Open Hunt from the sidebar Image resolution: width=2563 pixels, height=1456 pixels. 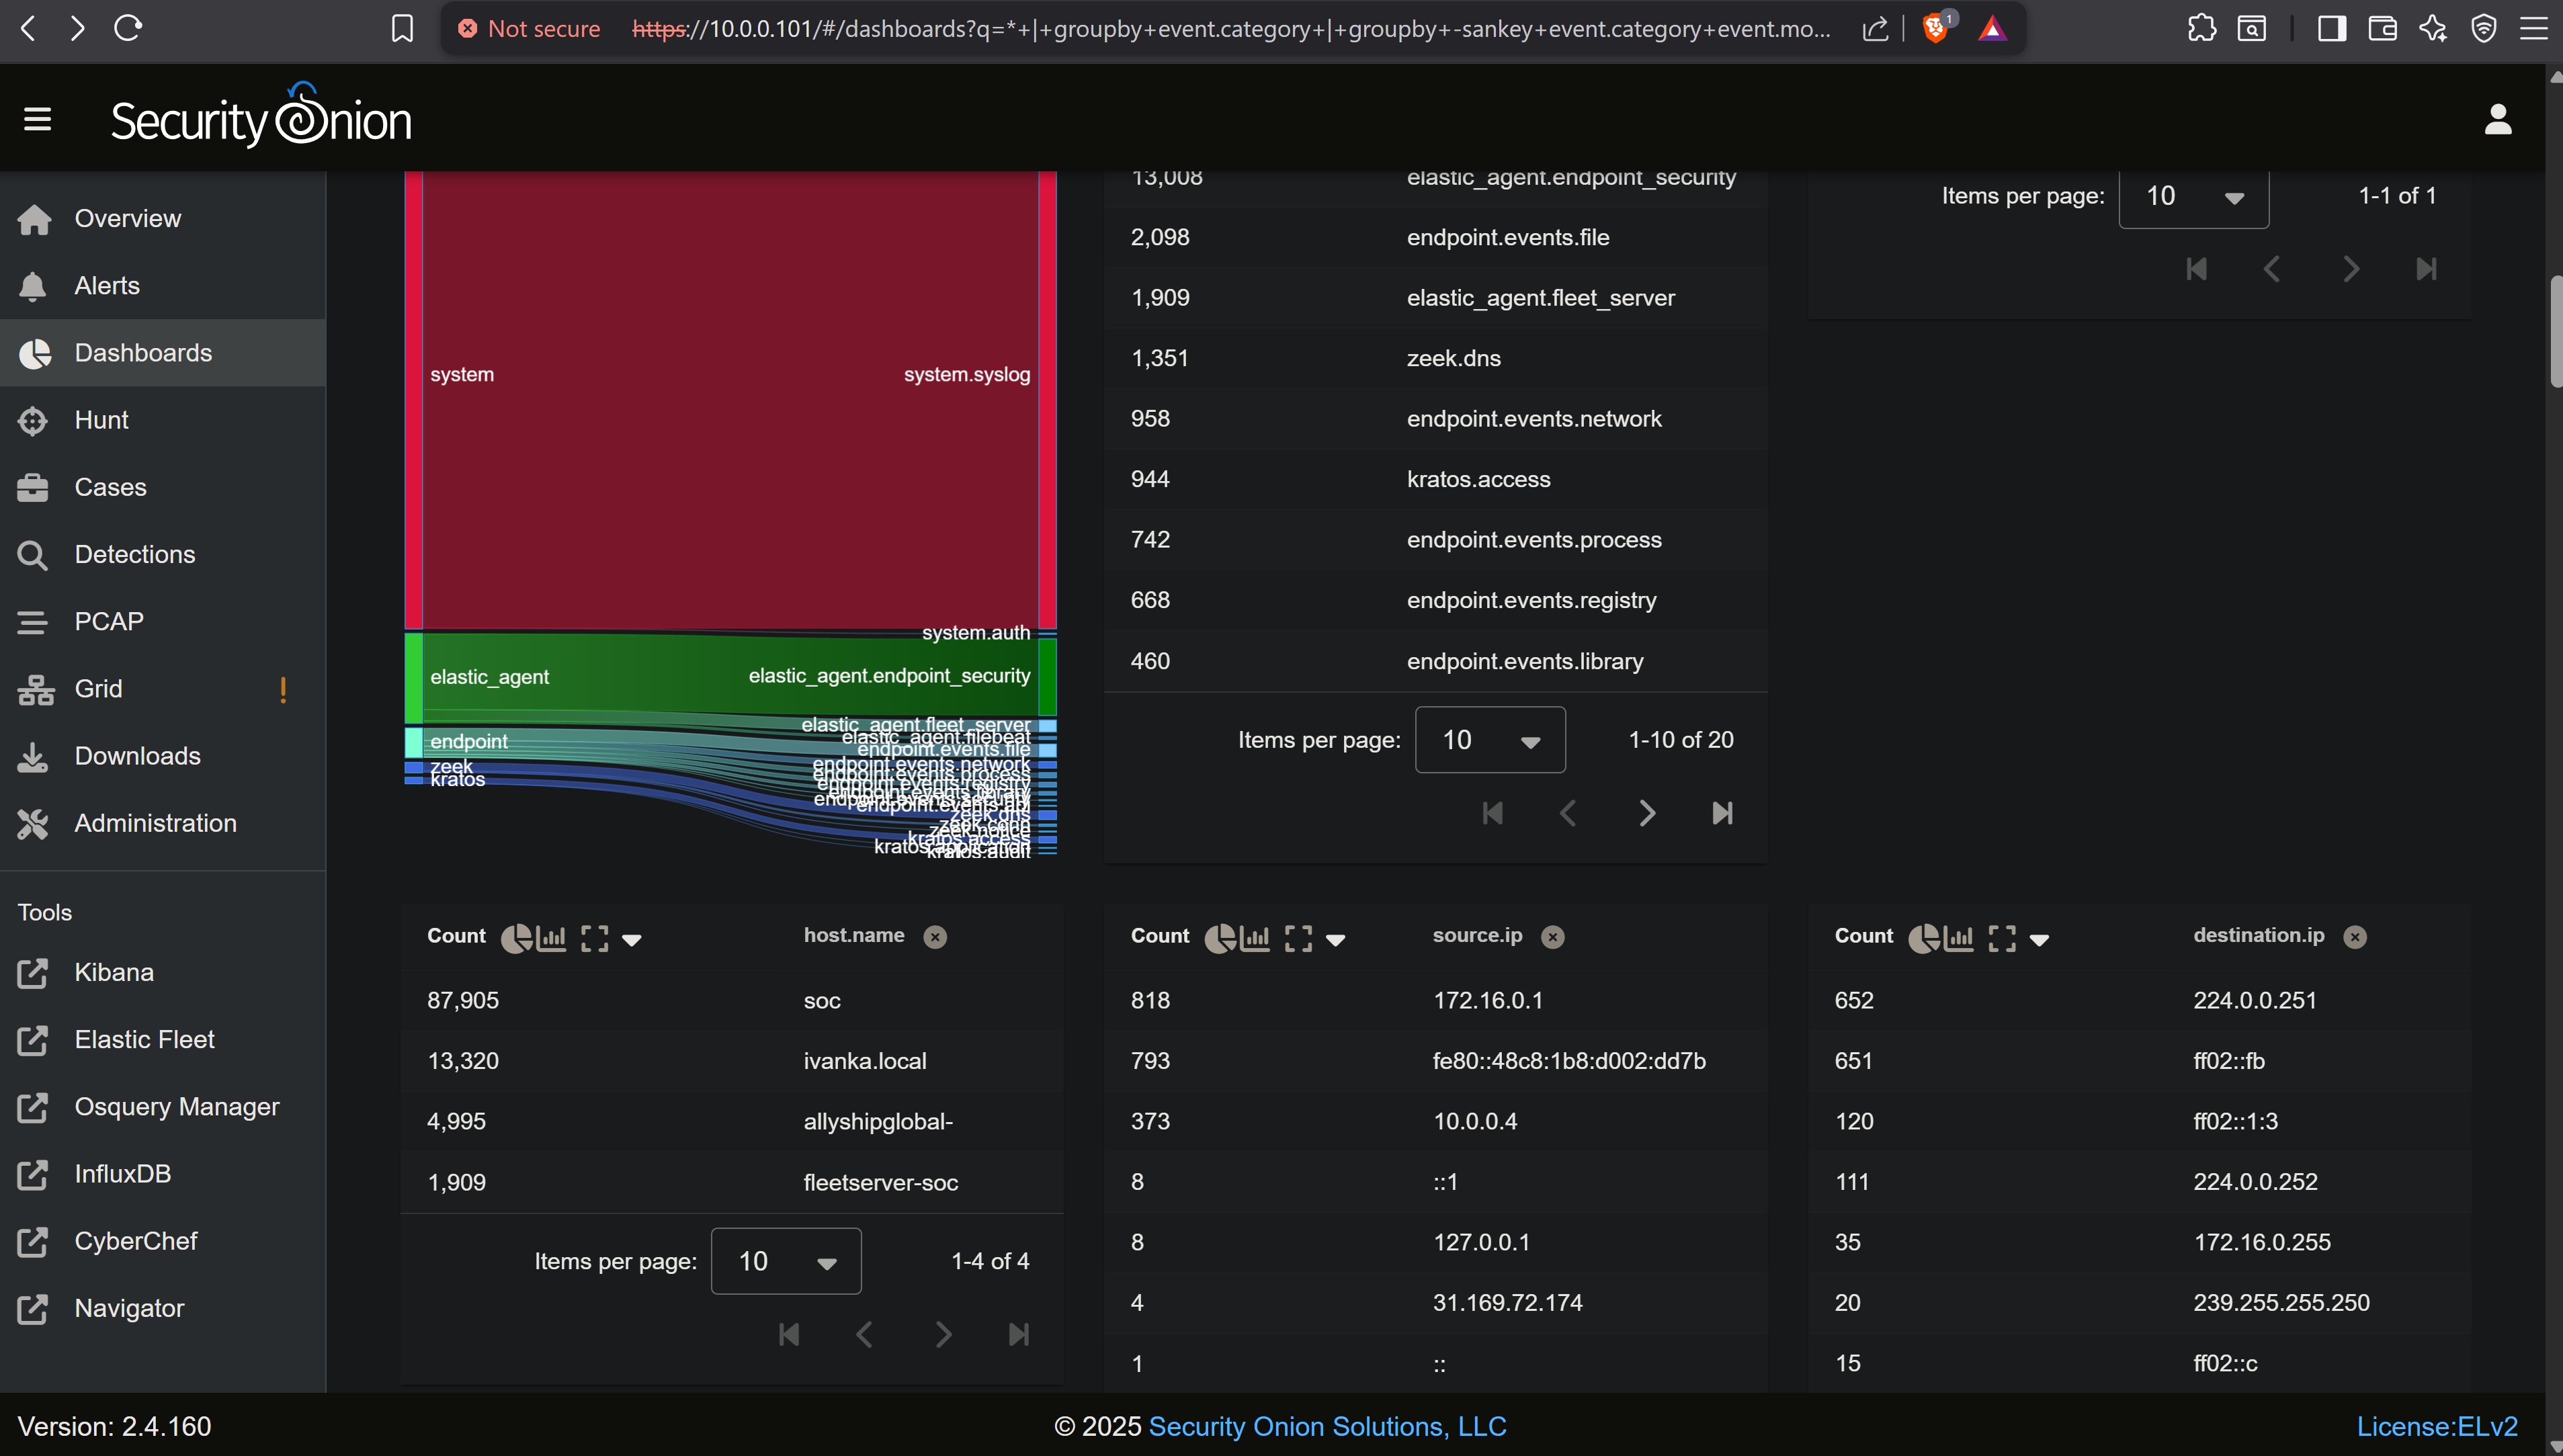[x=101, y=420]
